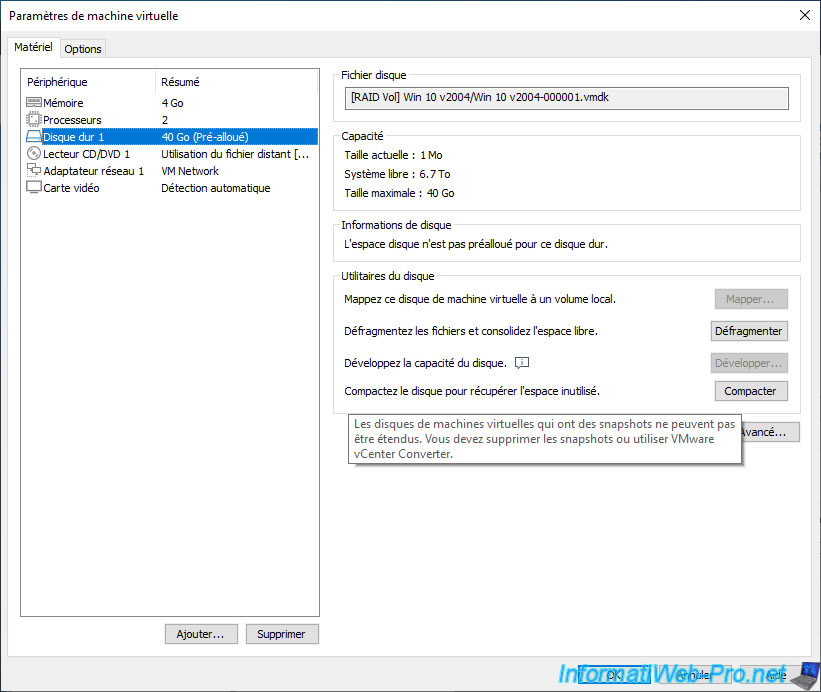Viewport: 821px width, 692px height.
Task: Select the Carte vidéo row
Action: (x=100, y=188)
